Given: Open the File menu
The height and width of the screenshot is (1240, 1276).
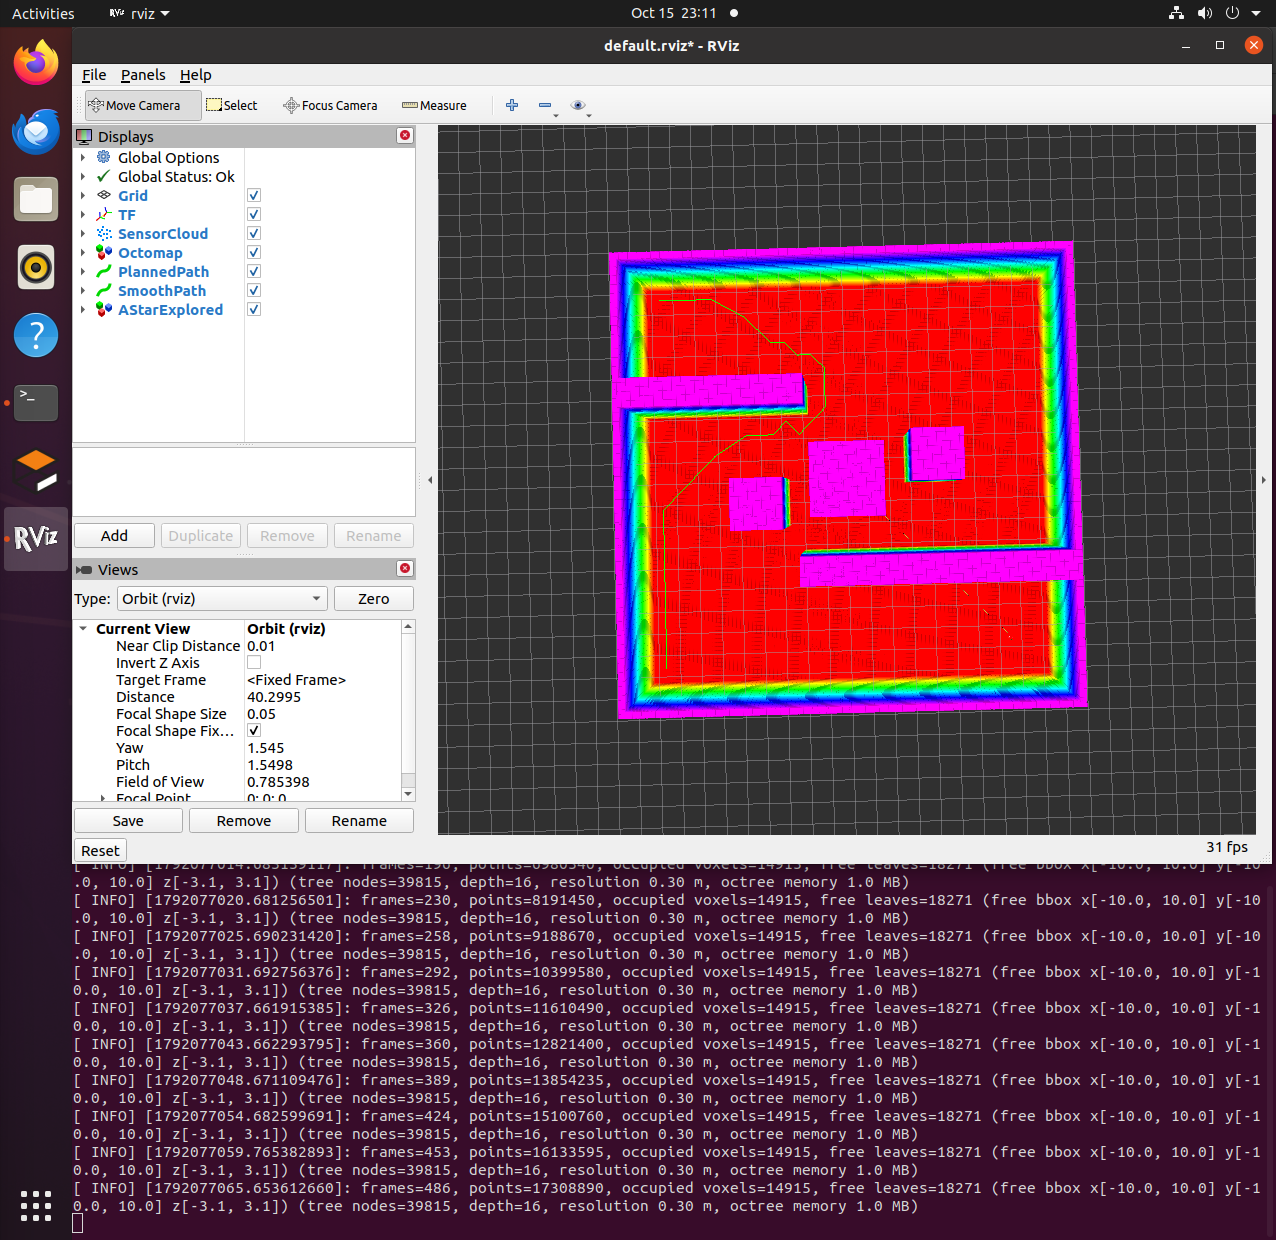Looking at the screenshot, I should point(94,75).
